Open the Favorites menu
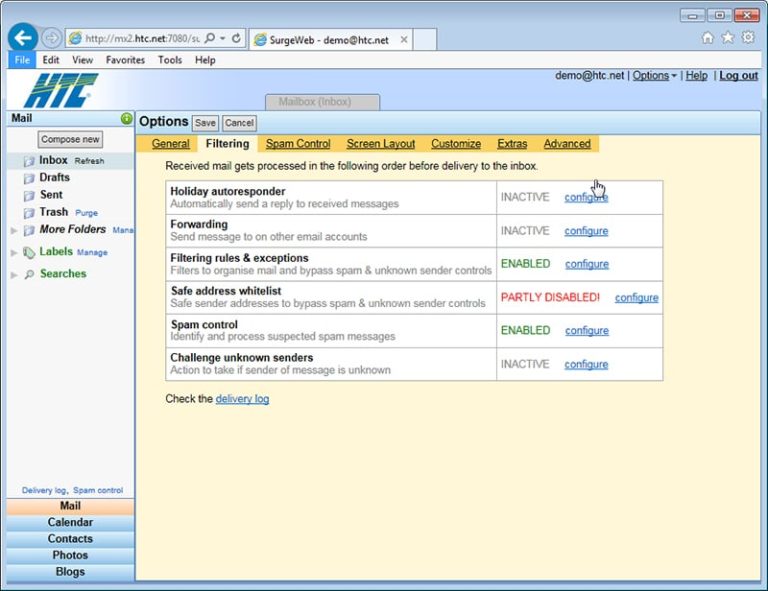The height and width of the screenshot is (591, 768). pos(125,60)
